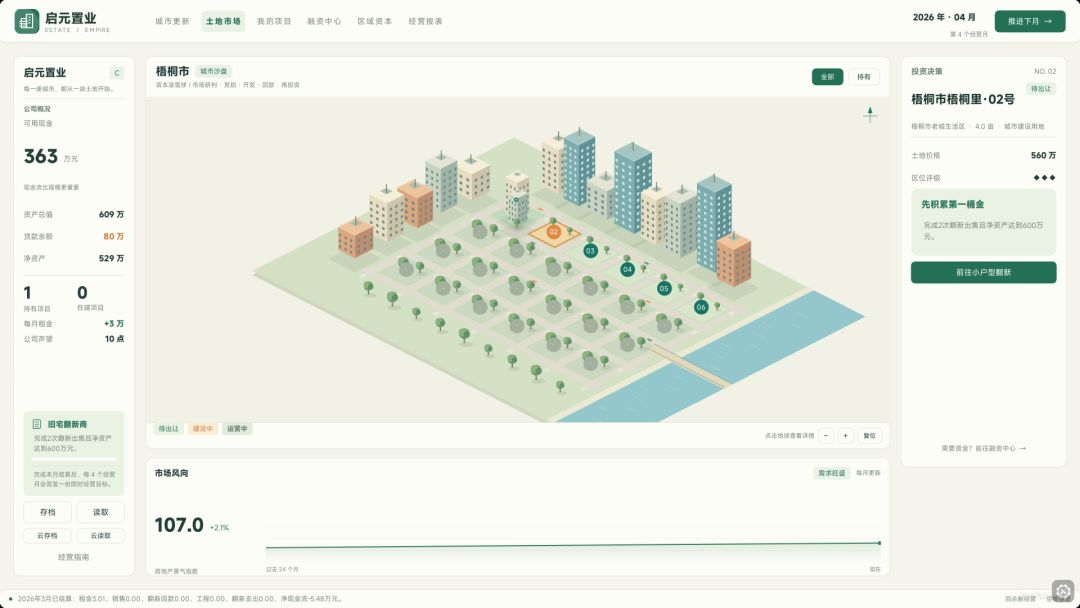Open the settings gear icon at bottom right

pos(1063,591)
